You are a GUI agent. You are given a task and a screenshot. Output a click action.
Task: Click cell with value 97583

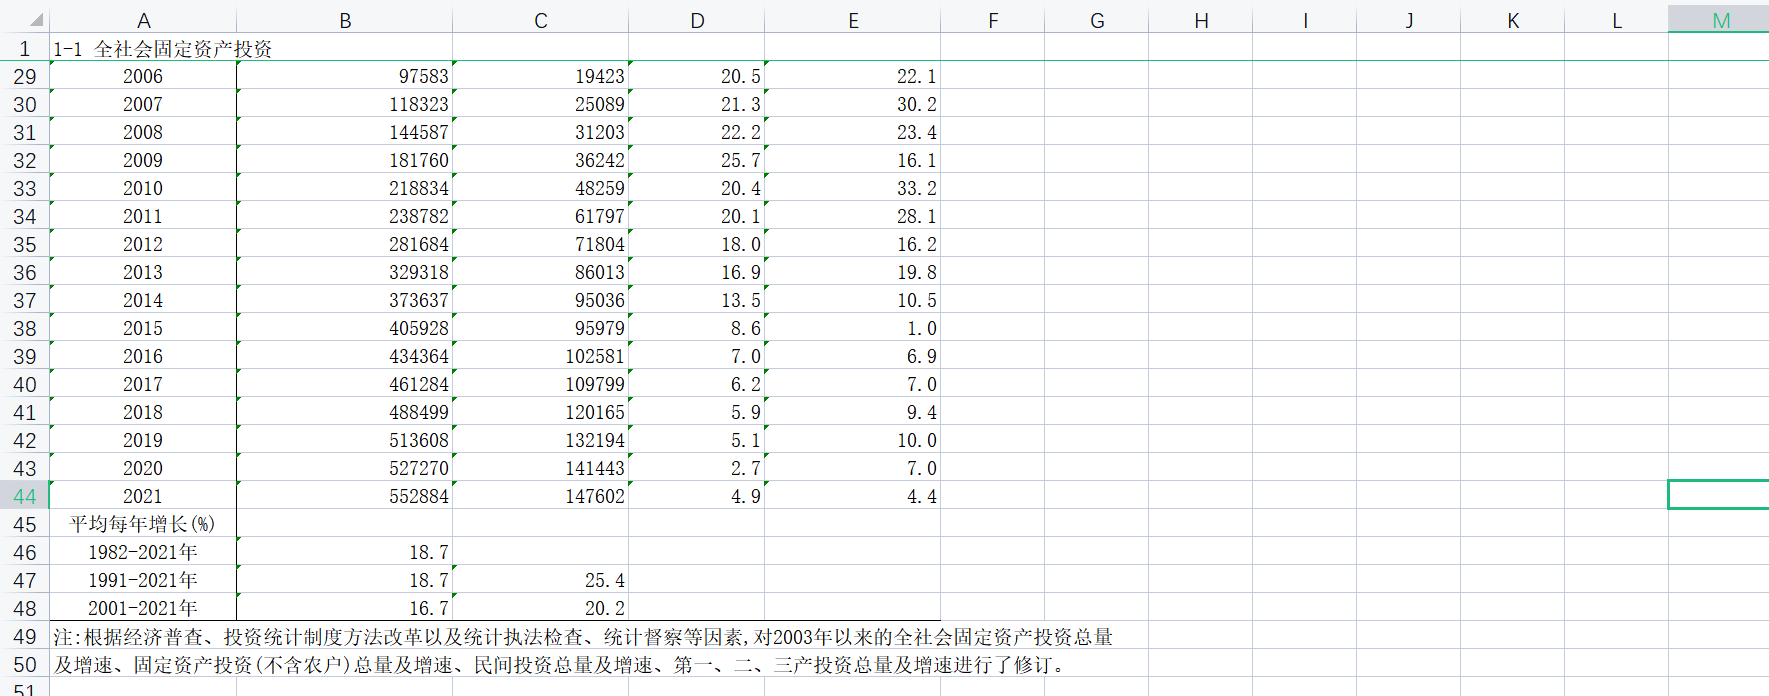click(345, 76)
